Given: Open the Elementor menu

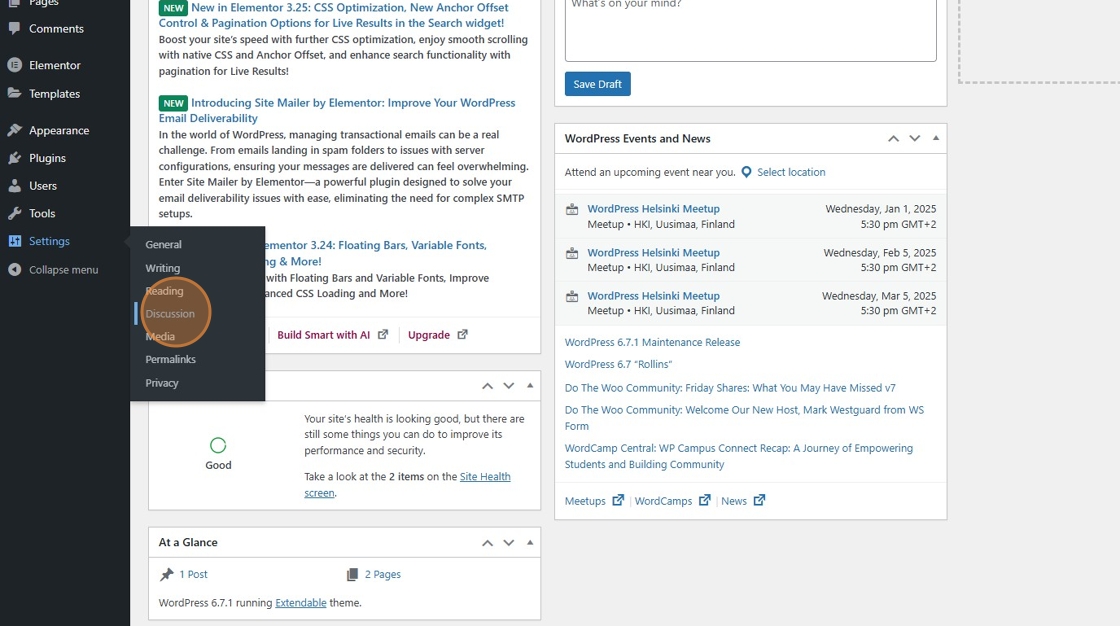Looking at the screenshot, I should coord(55,65).
